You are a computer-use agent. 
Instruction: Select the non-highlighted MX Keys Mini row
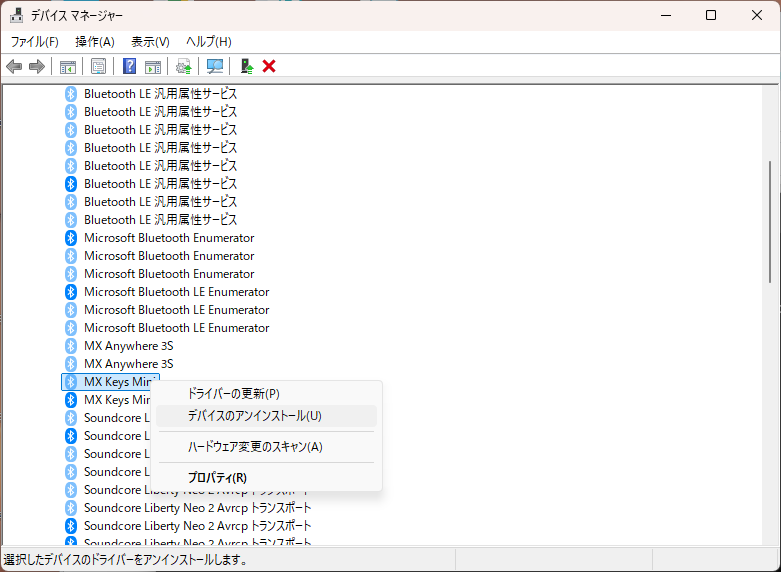click(107, 400)
